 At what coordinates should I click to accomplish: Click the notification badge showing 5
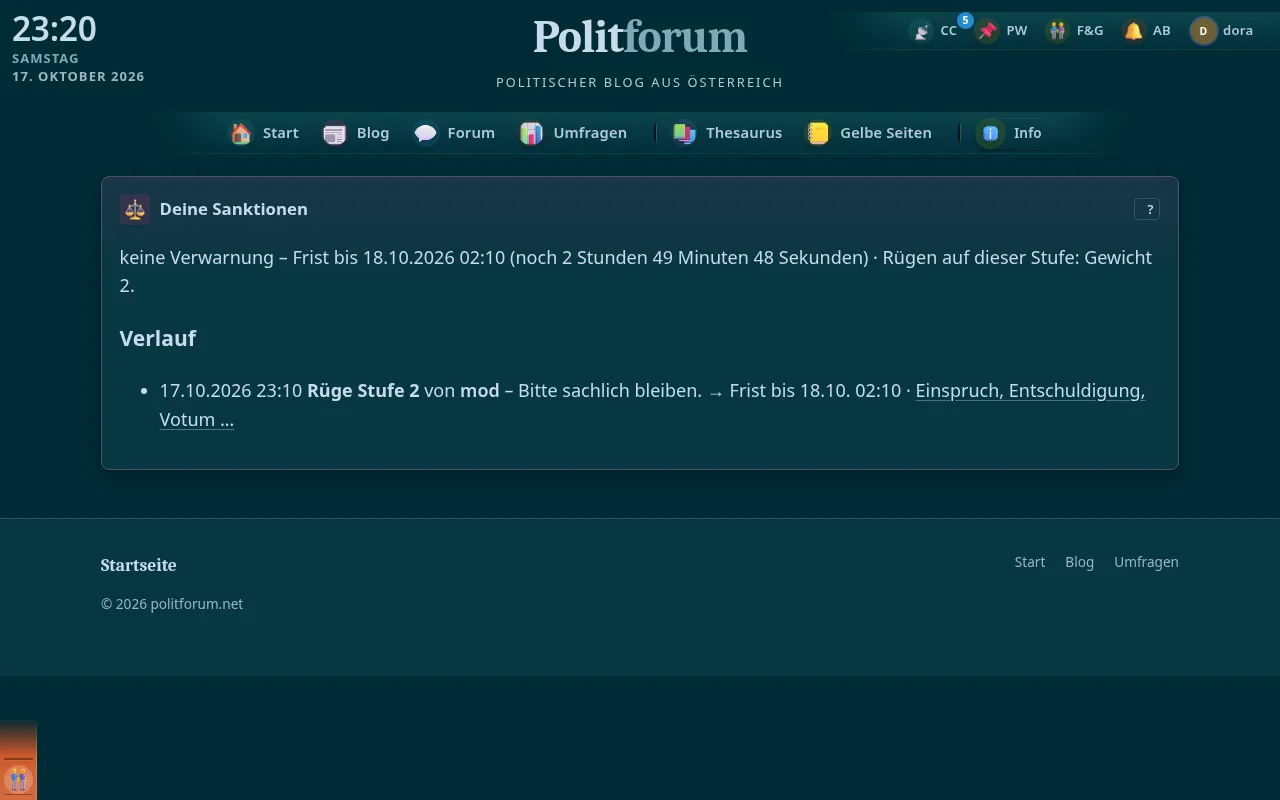tap(965, 20)
